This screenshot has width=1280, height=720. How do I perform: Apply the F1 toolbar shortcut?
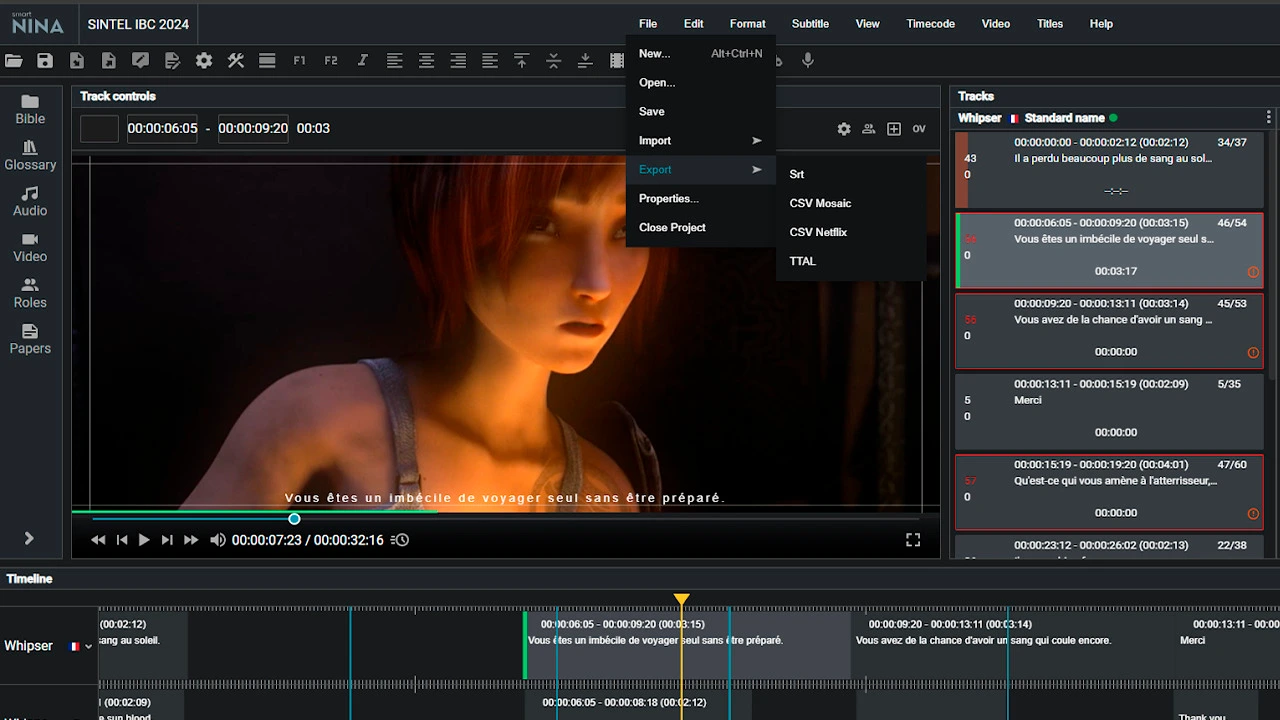[299, 61]
